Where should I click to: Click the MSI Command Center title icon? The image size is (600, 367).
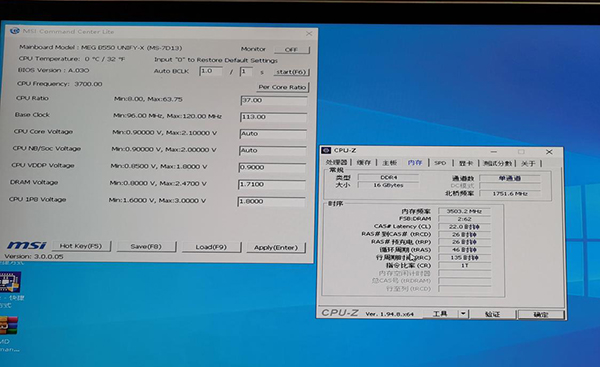15,31
